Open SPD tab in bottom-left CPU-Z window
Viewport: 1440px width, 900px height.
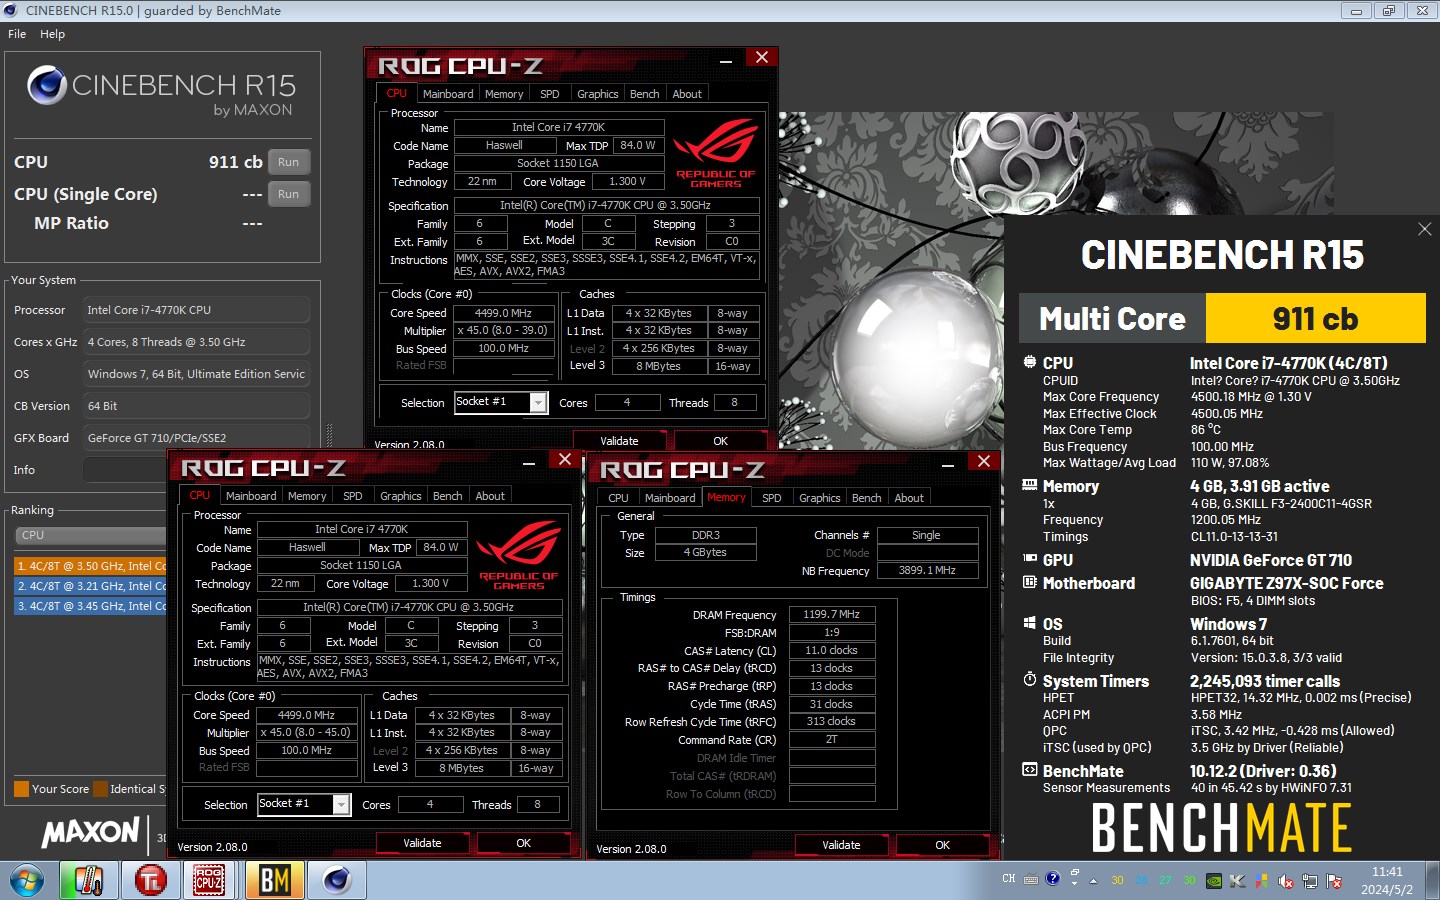[353, 496]
